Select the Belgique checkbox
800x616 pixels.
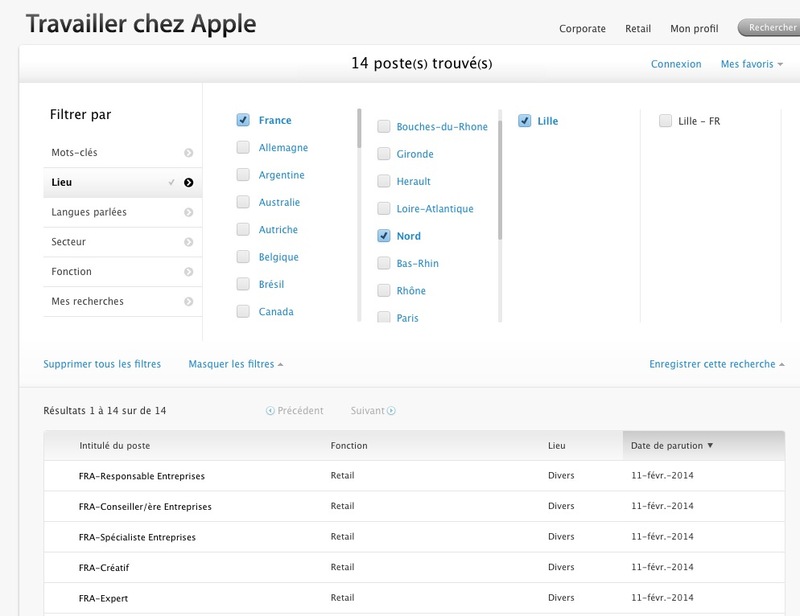[243, 257]
